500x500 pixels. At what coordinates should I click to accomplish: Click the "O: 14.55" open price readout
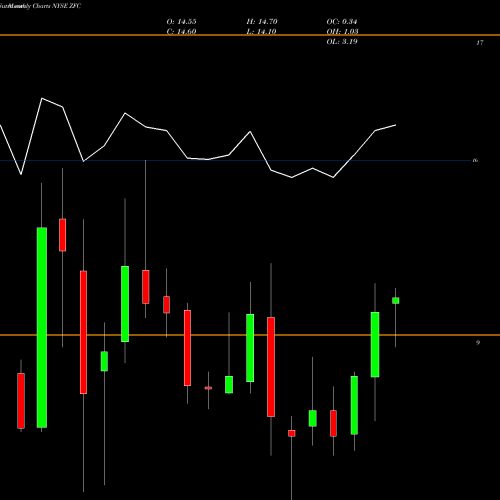coord(181,22)
